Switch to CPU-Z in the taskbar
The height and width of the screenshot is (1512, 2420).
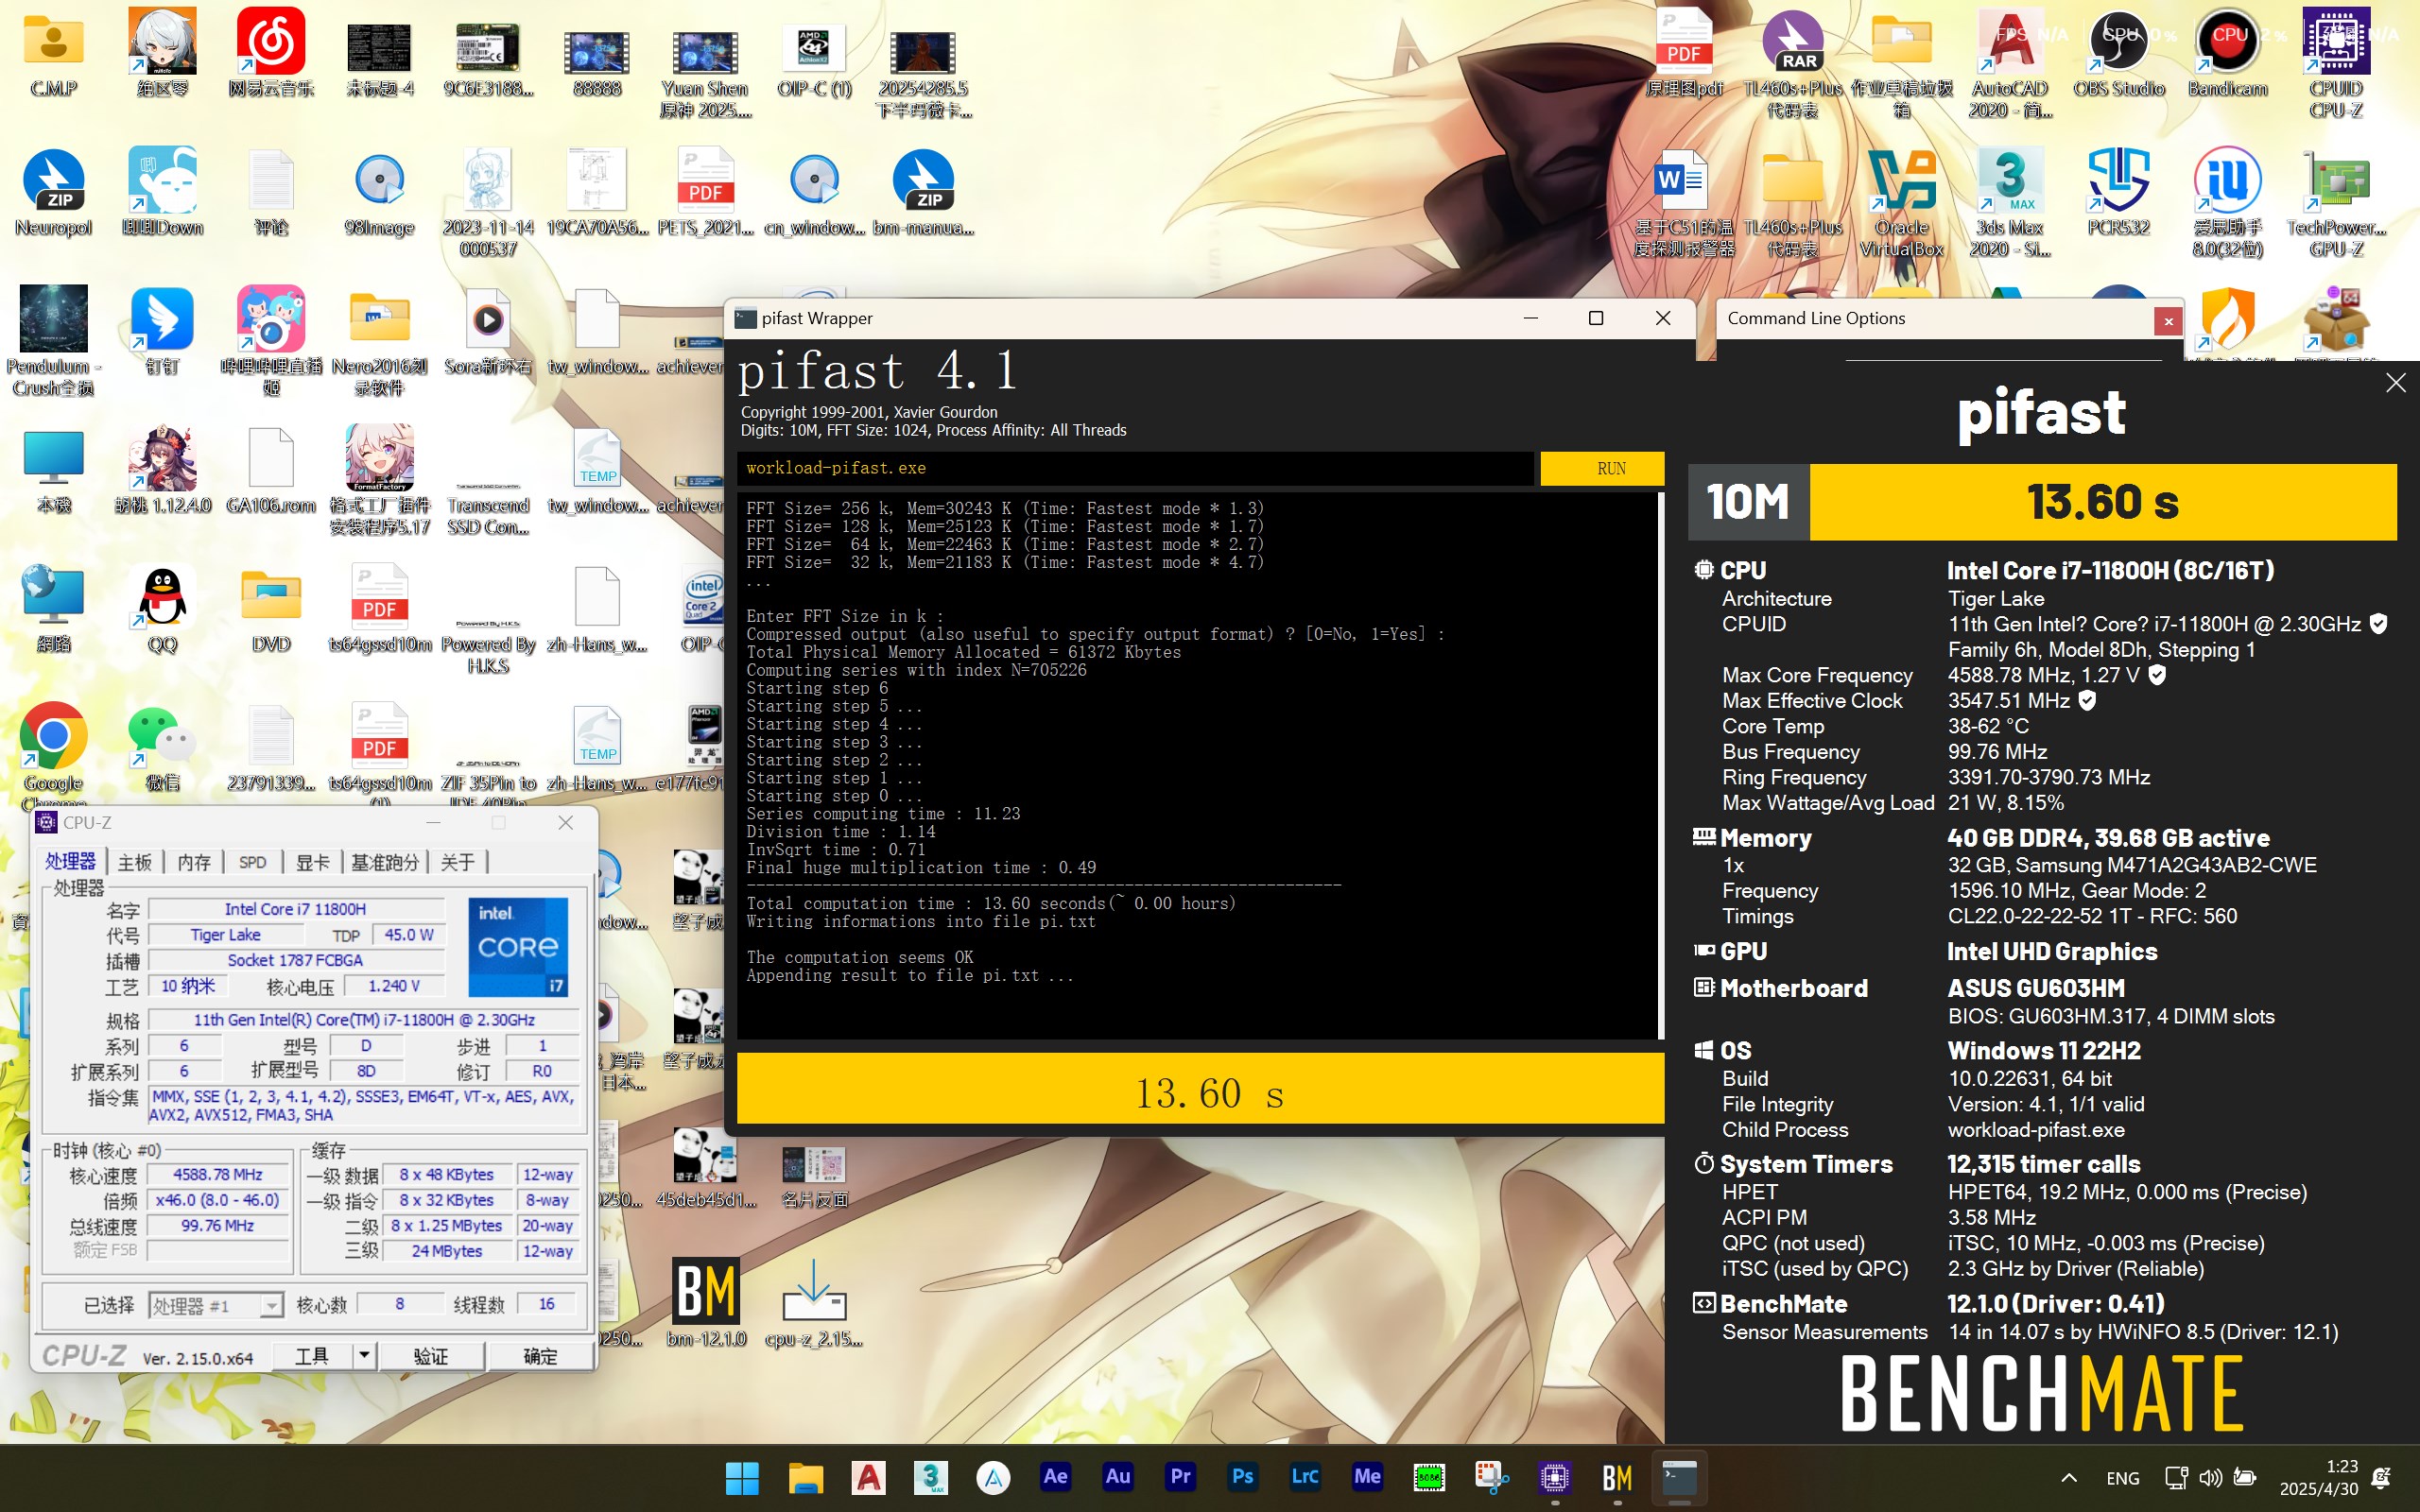(x=1555, y=1478)
